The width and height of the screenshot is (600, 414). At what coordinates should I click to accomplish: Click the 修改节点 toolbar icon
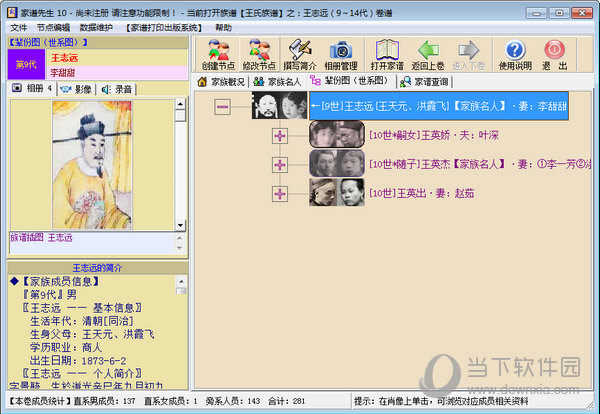(259, 54)
